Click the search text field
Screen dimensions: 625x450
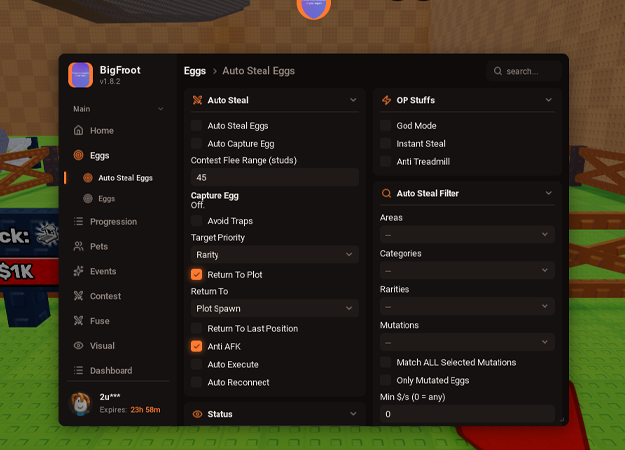[x=524, y=71]
